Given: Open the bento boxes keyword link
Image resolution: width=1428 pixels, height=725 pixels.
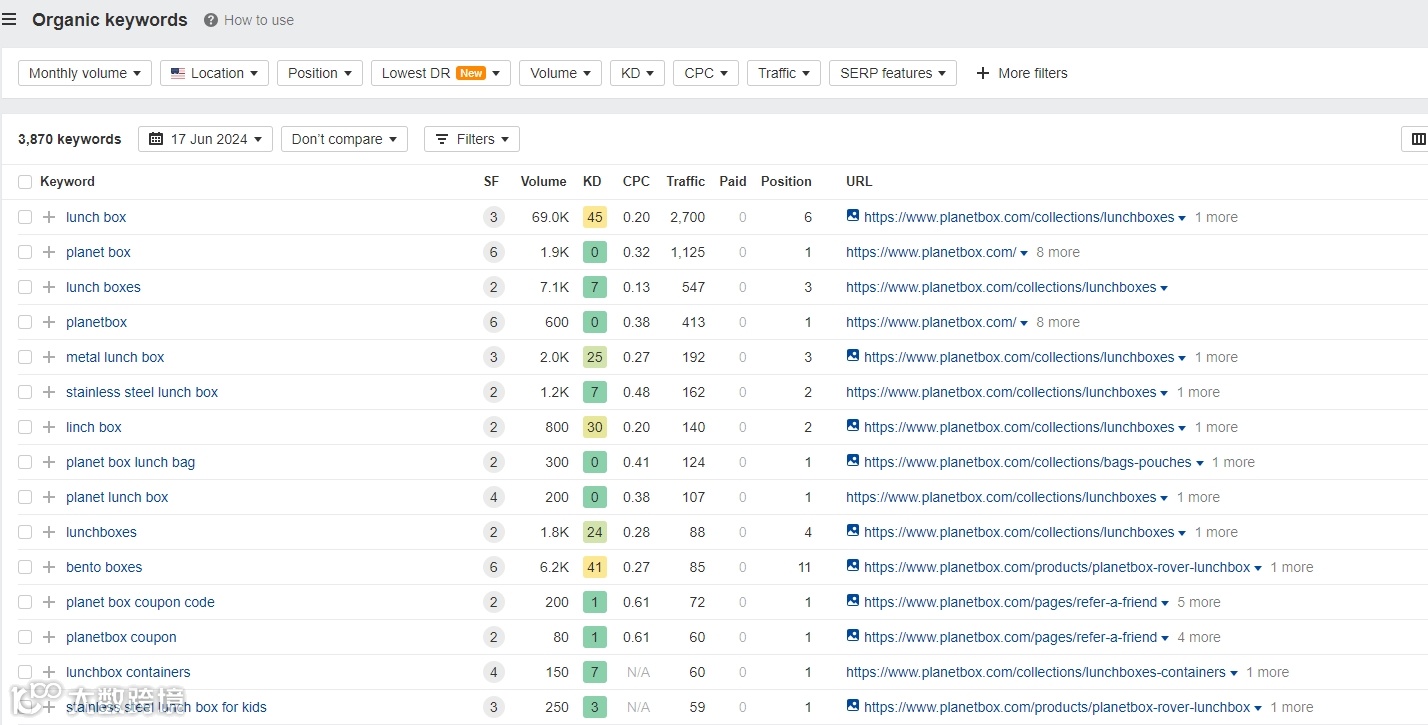Looking at the screenshot, I should [104, 567].
